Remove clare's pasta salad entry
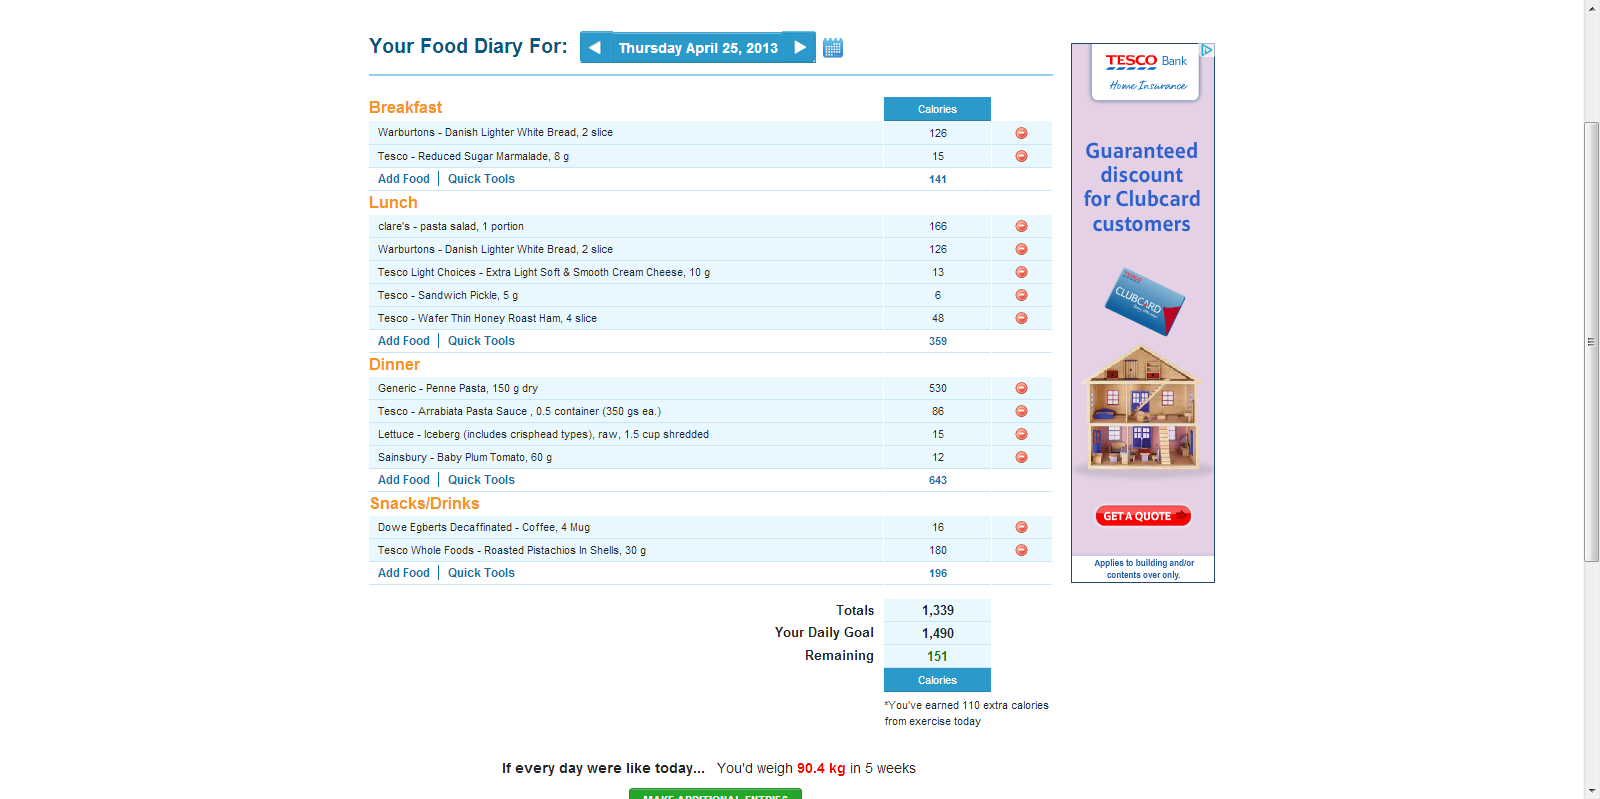Image resolution: width=1600 pixels, height=799 pixels. [1021, 226]
